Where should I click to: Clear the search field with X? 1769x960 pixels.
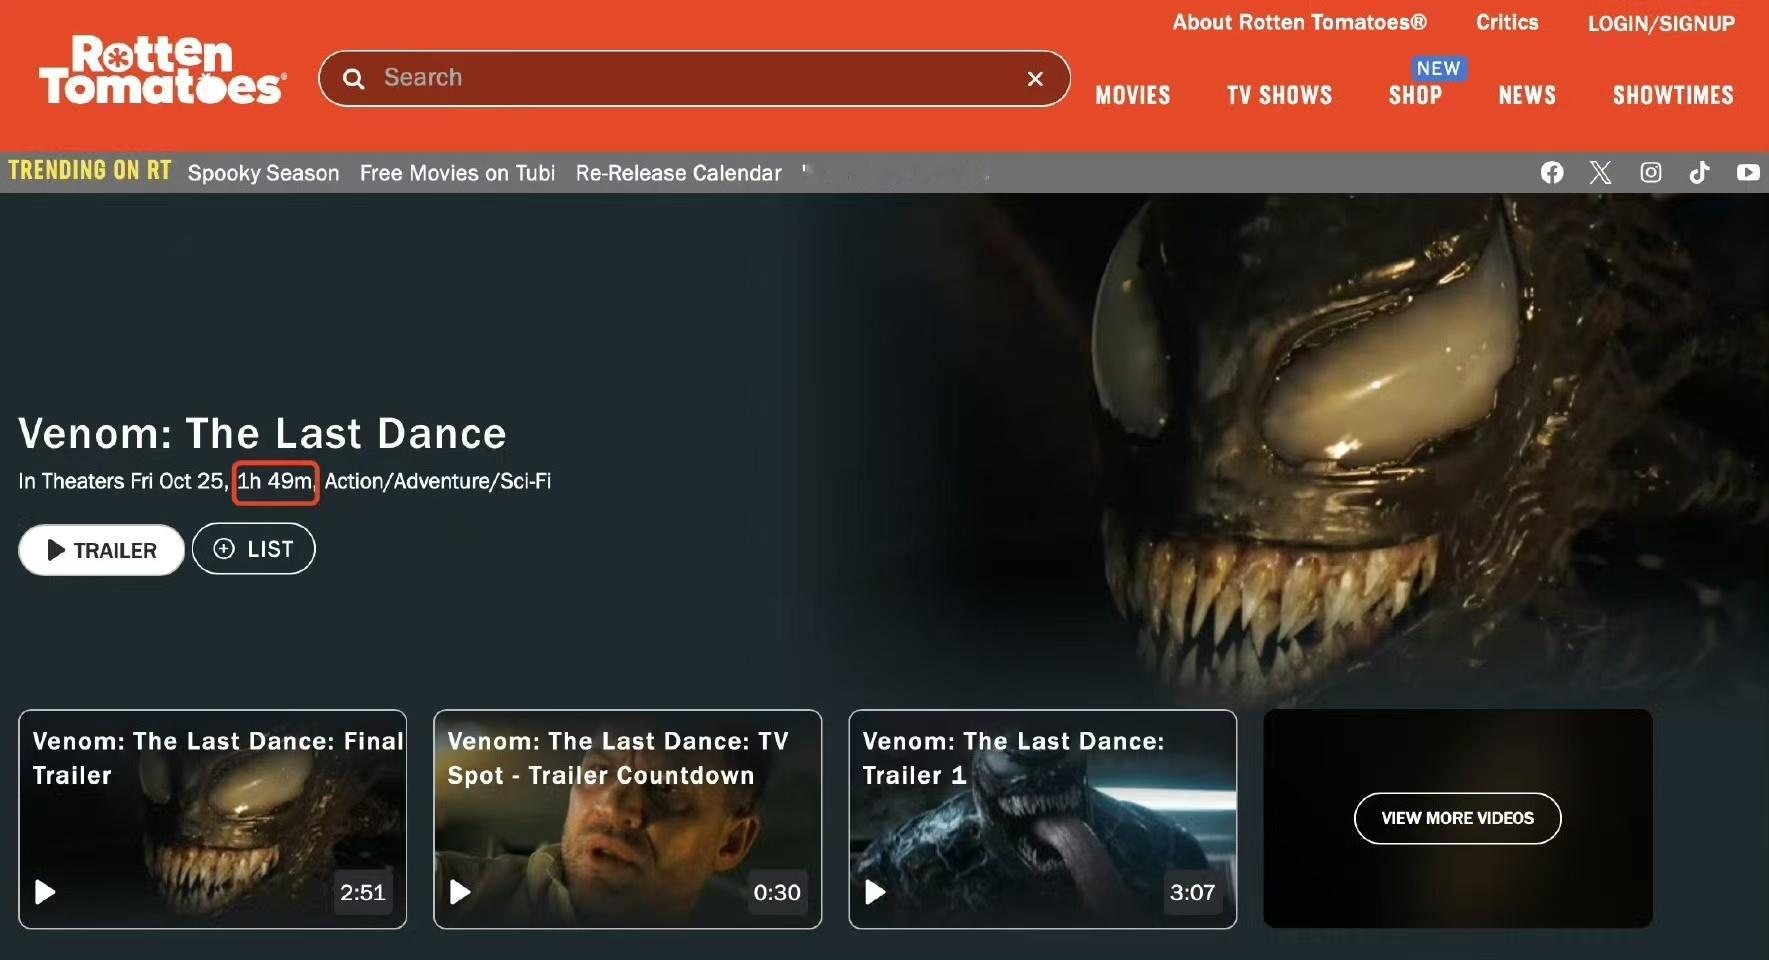[1035, 78]
